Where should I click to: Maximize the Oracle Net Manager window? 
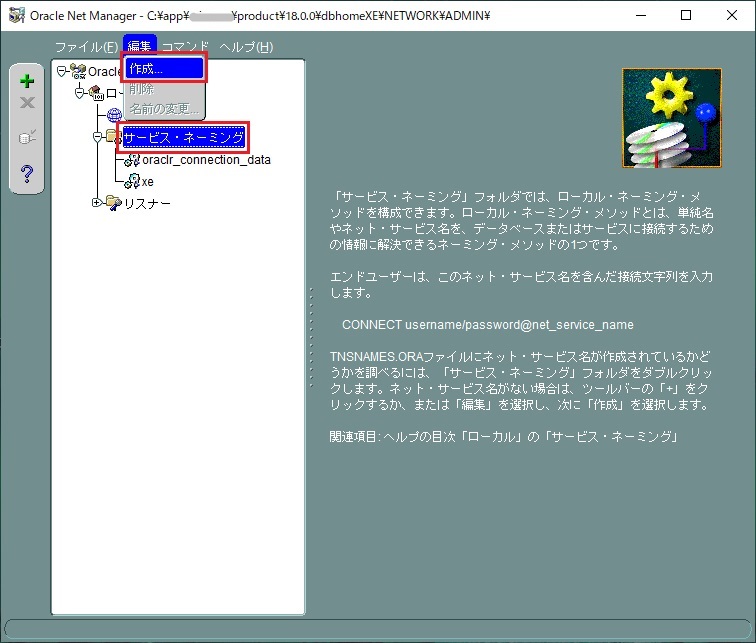pos(686,15)
